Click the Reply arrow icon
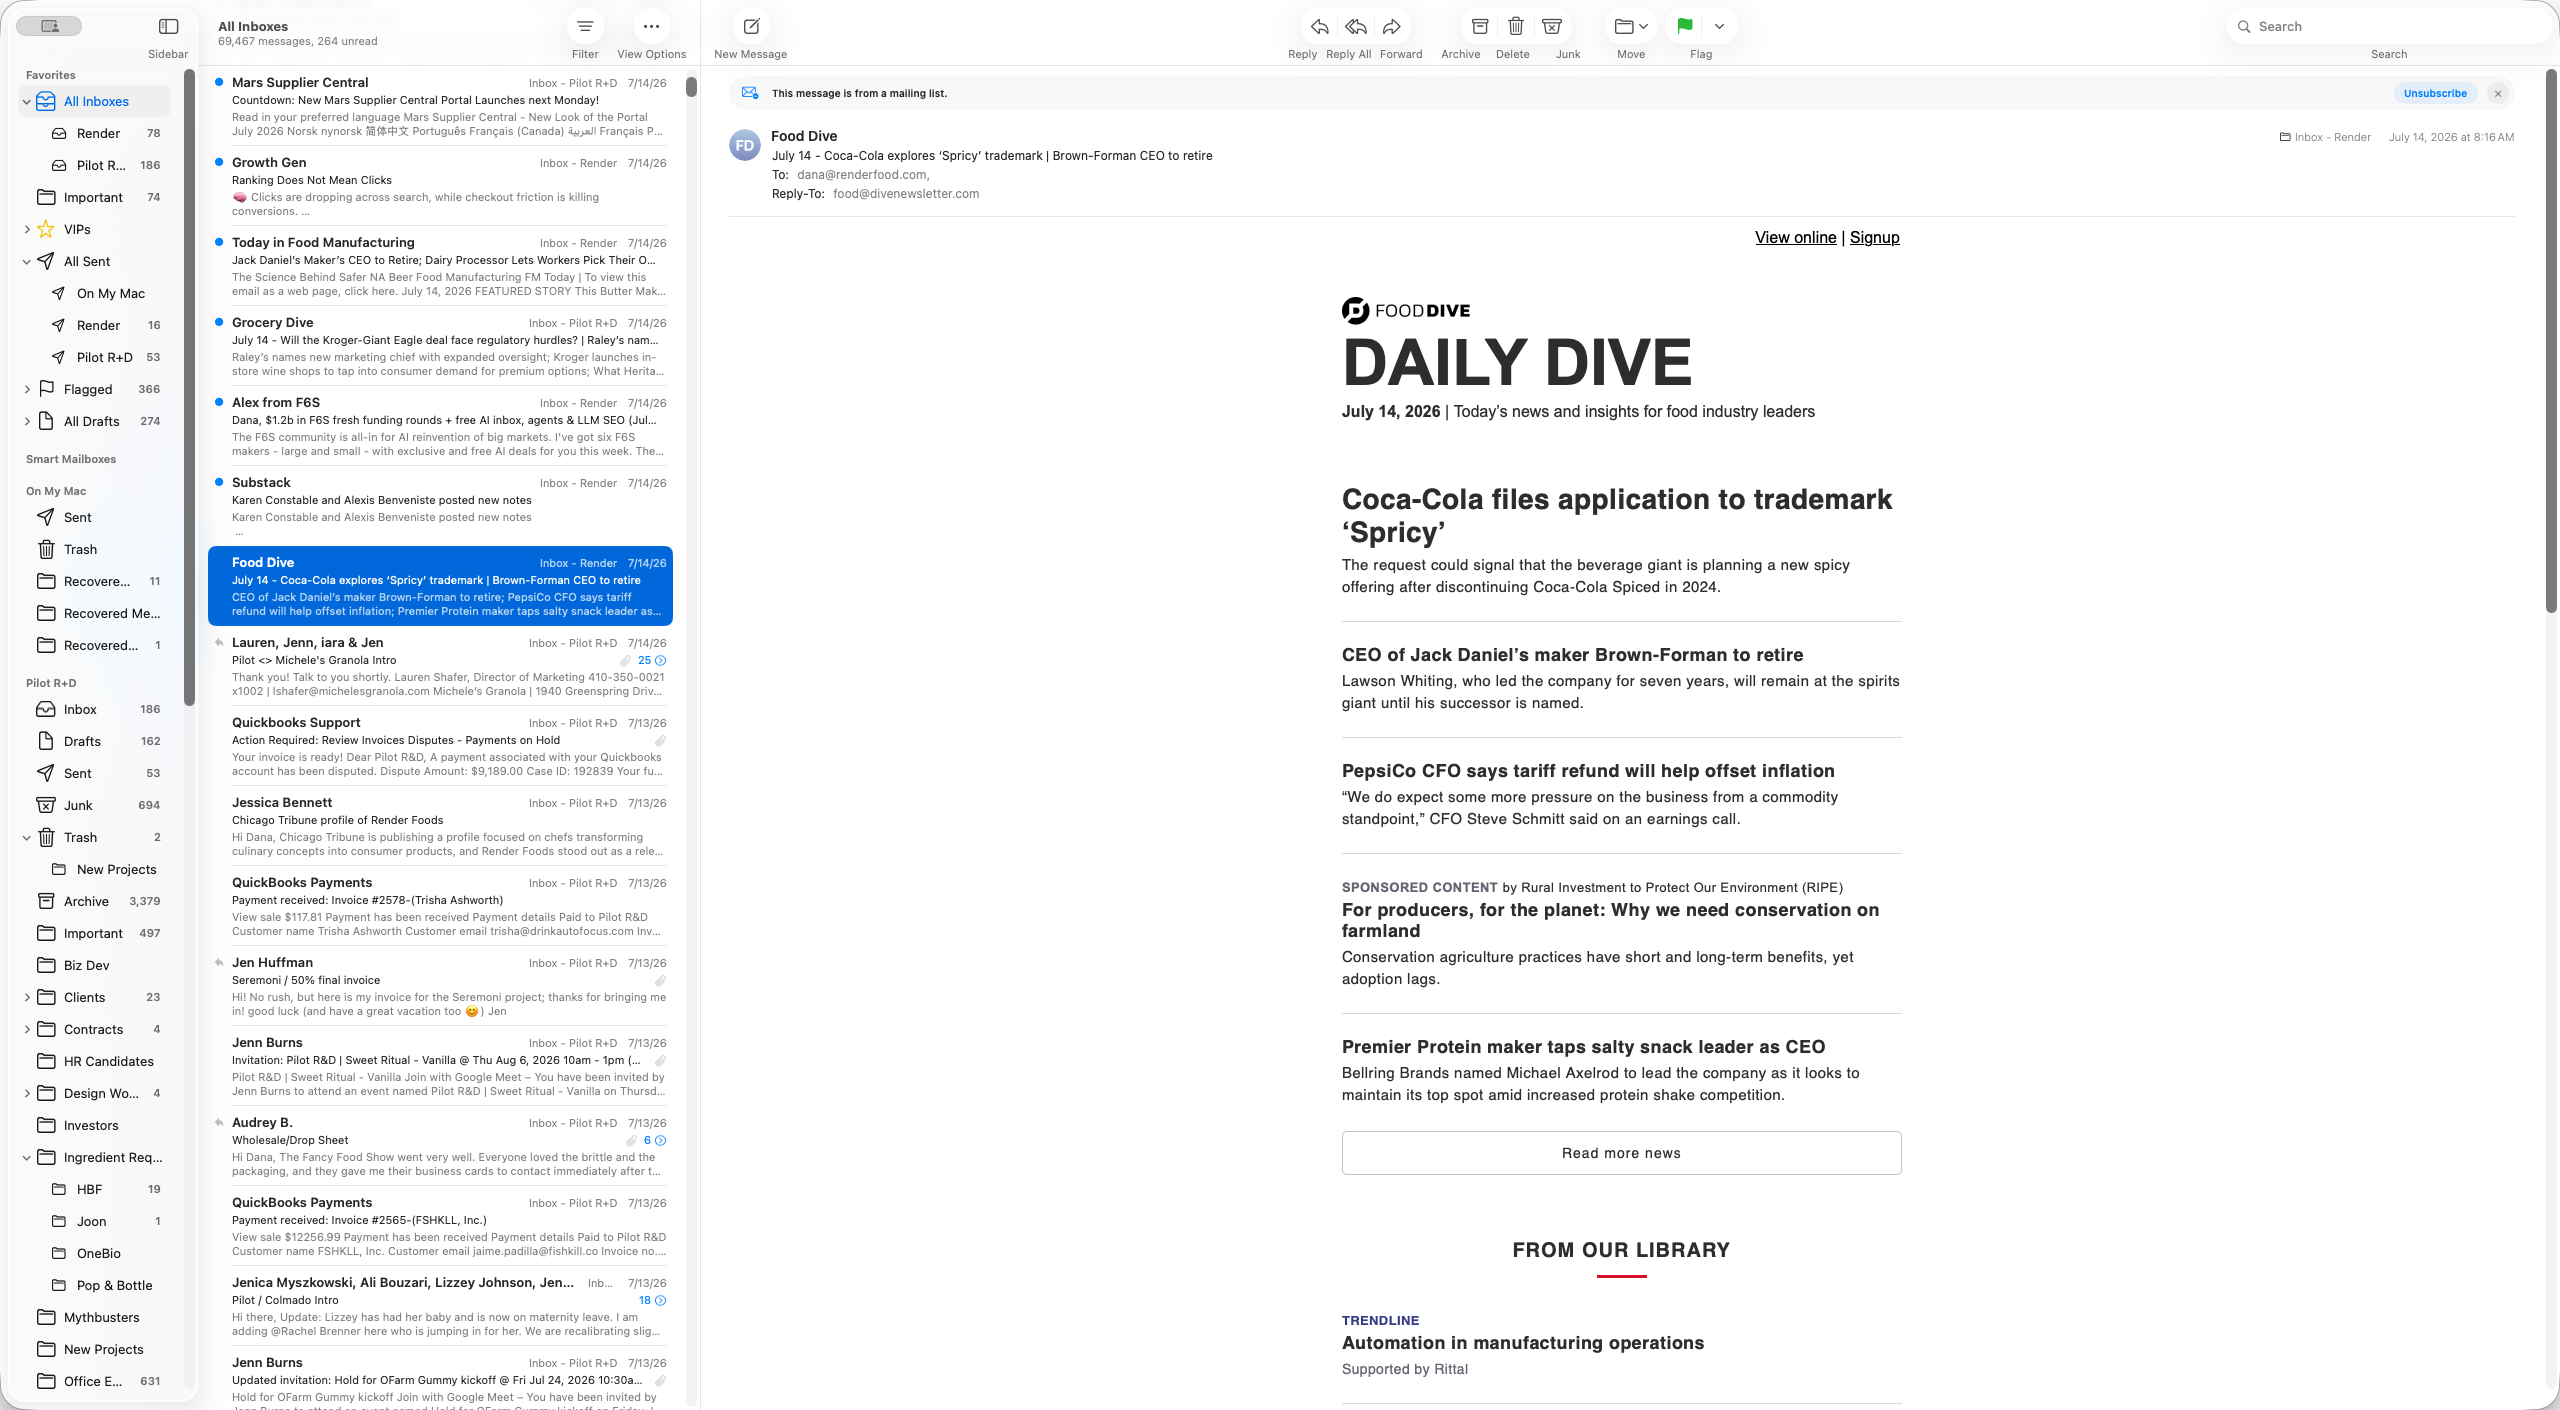This screenshot has width=2560, height=1410. coord(1320,27)
